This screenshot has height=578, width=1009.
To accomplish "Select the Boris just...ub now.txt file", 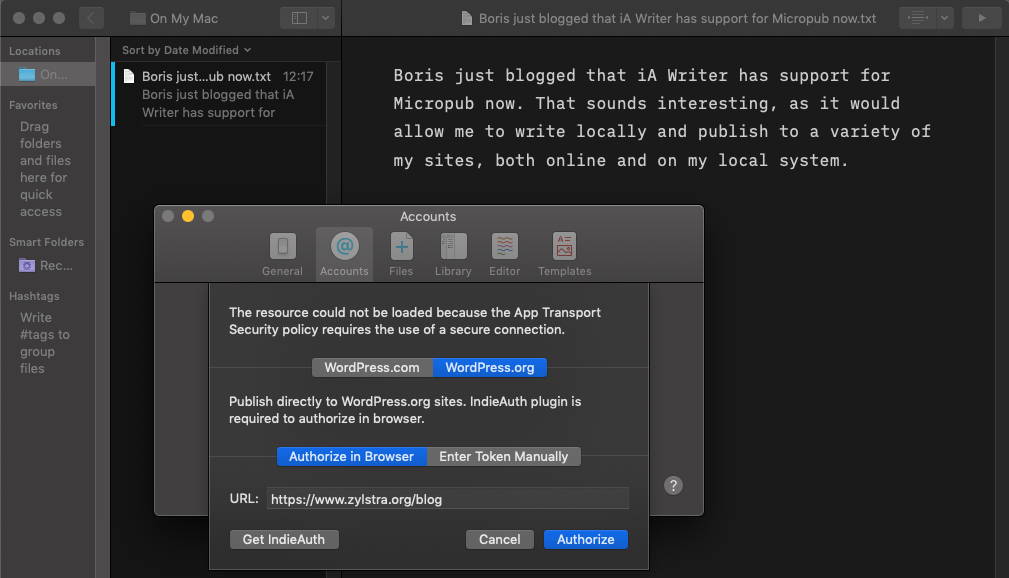I will (x=219, y=94).
